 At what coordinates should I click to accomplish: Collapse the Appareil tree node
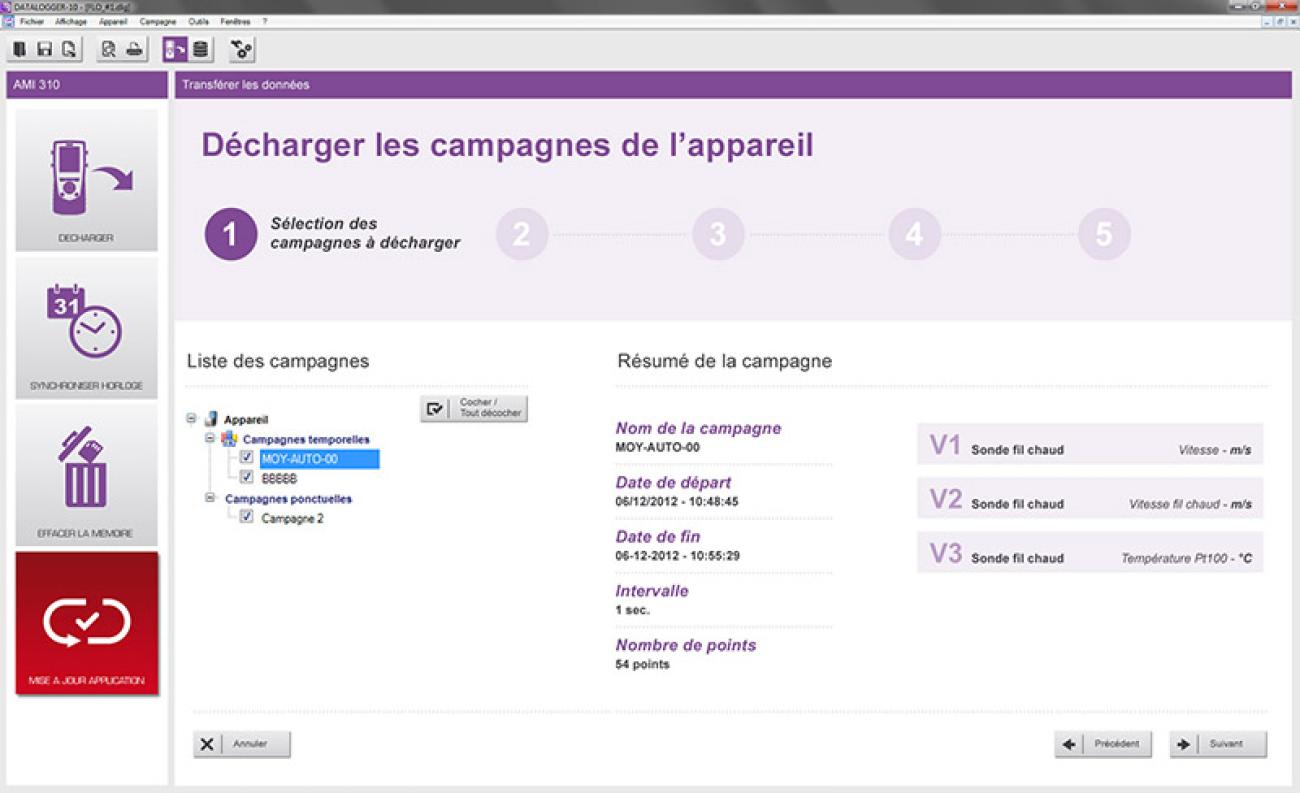point(192,420)
